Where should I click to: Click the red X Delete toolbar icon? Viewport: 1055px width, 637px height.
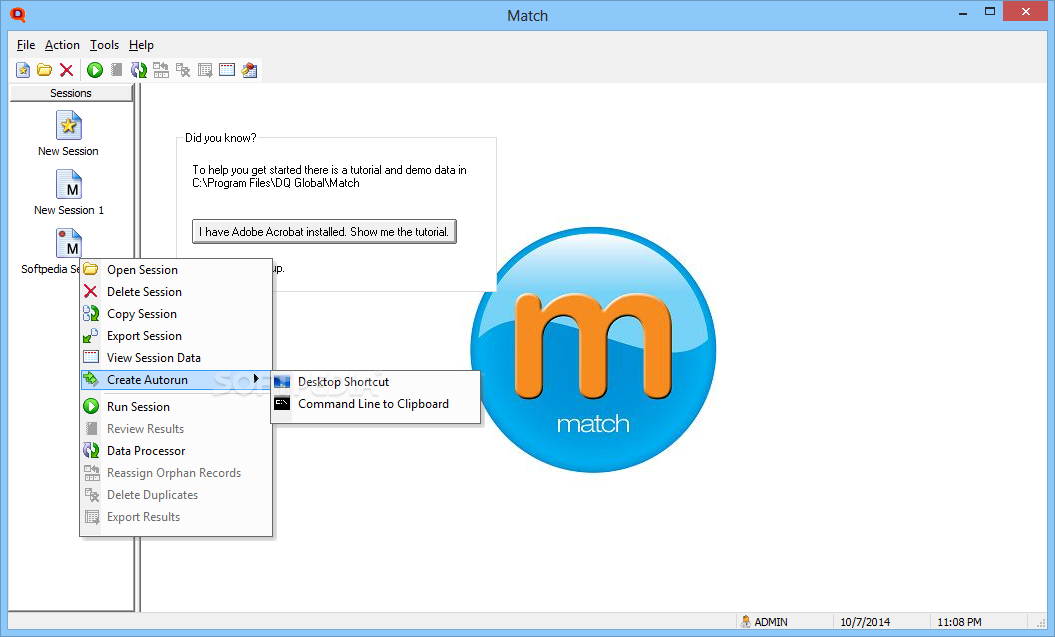[x=67, y=70]
